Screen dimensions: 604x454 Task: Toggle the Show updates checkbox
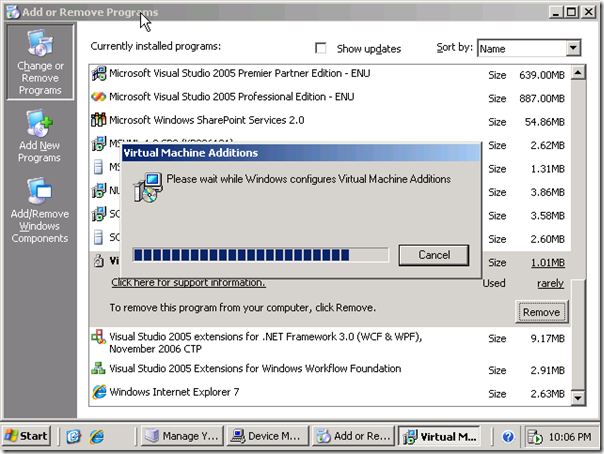[320, 48]
